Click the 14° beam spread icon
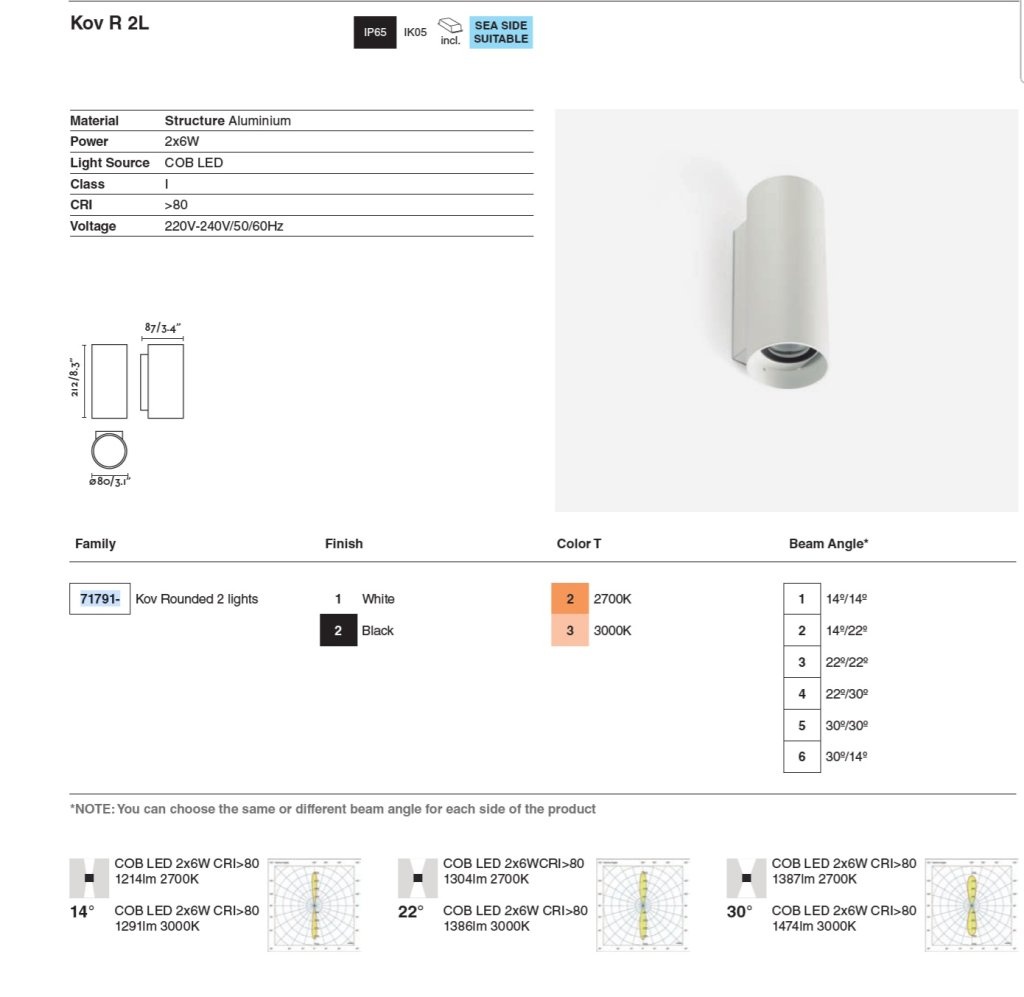This screenshot has height=997, width=1024. (x=89, y=878)
